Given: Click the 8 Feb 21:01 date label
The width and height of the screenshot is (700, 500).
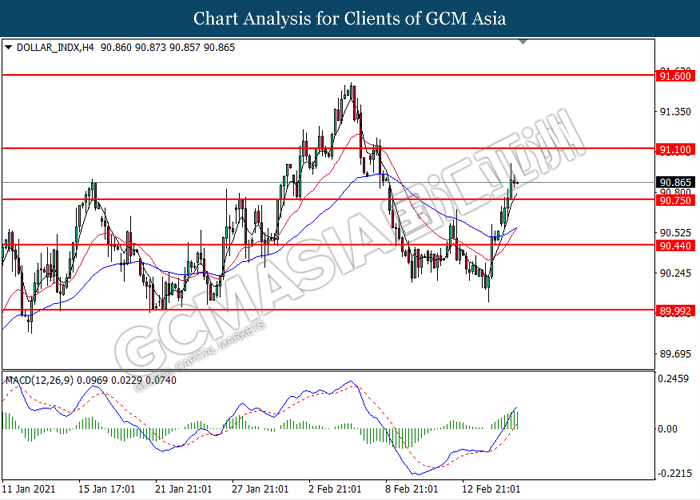Looking at the screenshot, I should (x=412, y=489).
